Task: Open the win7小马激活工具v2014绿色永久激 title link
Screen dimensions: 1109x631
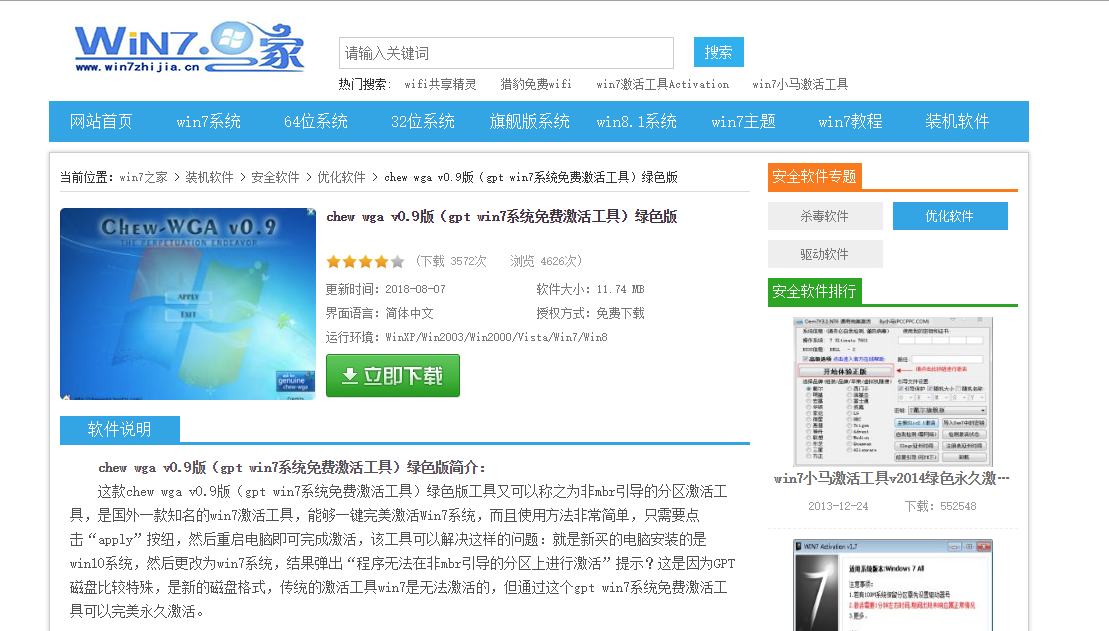Action: pyautogui.click(x=892, y=479)
